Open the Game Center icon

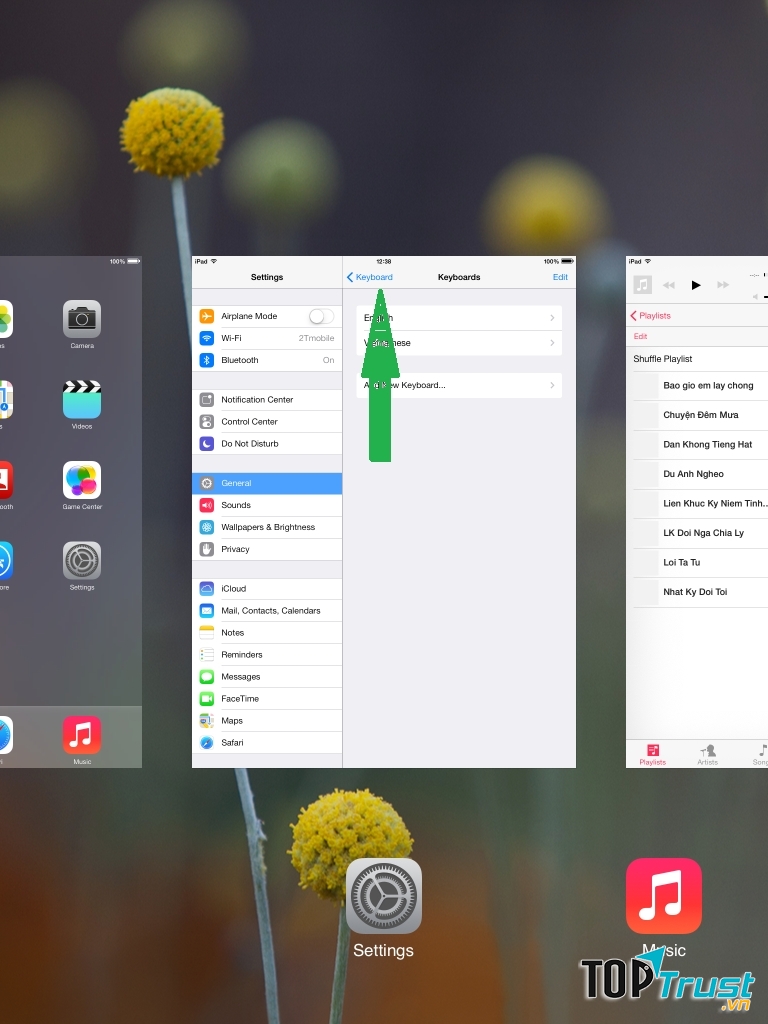pyautogui.click(x=82, y=480)
